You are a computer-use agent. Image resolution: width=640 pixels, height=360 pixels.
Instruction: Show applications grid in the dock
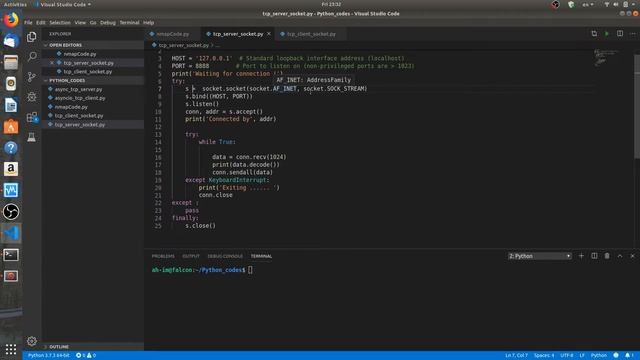tap(11, 349)
